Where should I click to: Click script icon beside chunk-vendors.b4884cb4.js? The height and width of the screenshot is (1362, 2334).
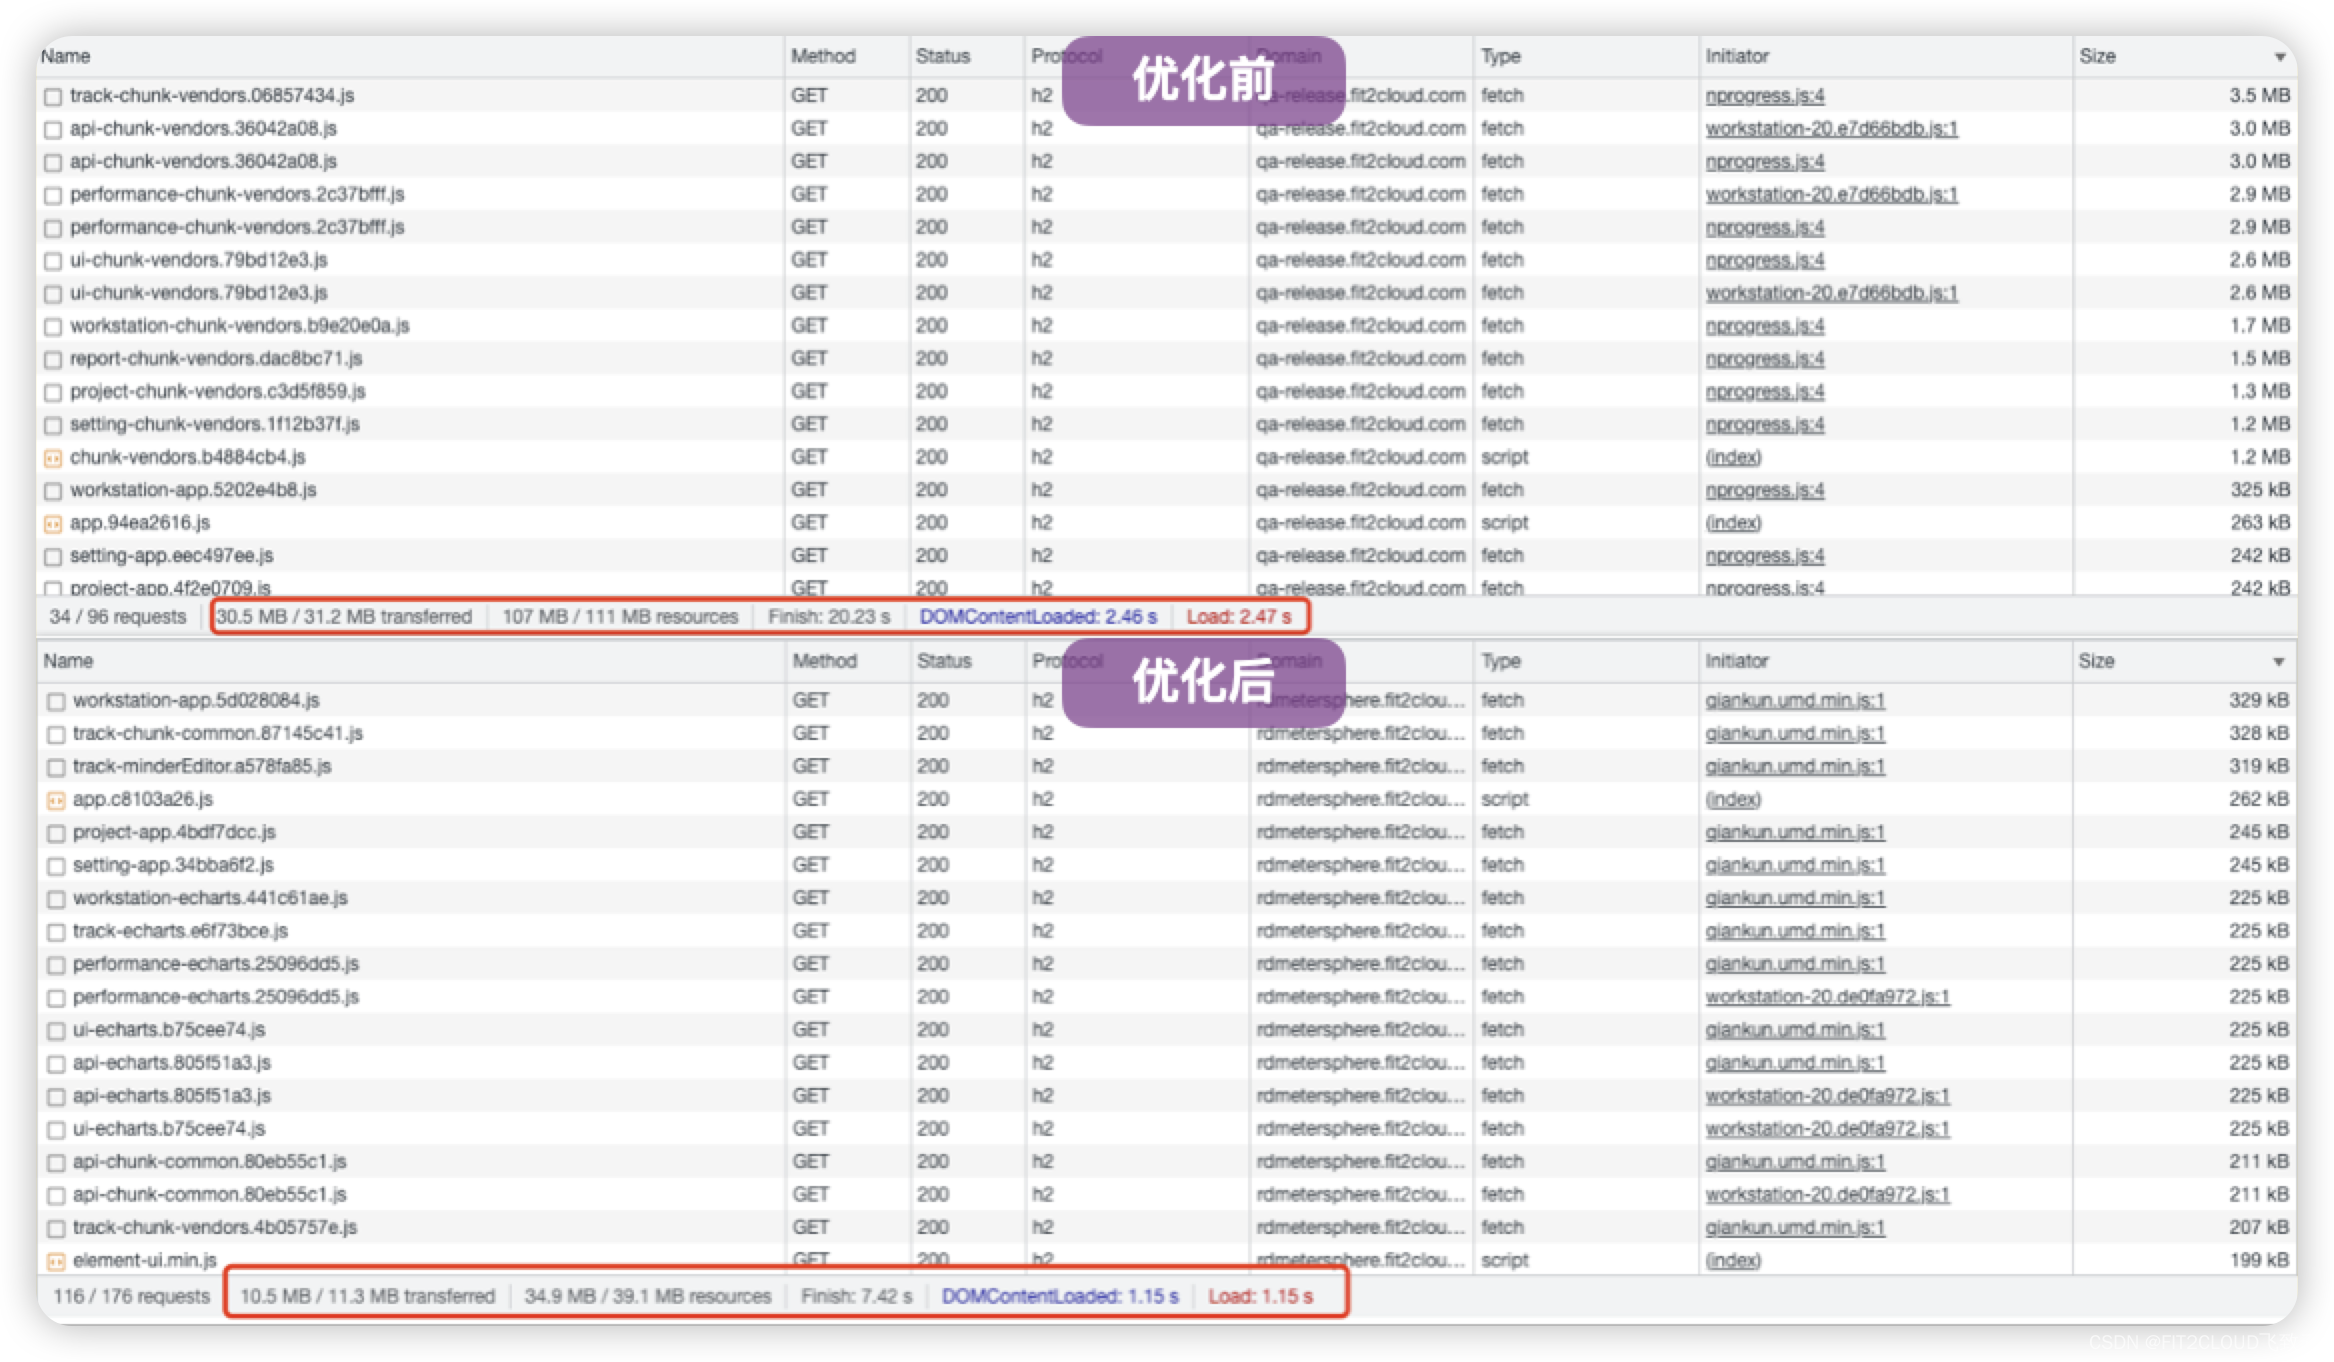tap(53, 458)
